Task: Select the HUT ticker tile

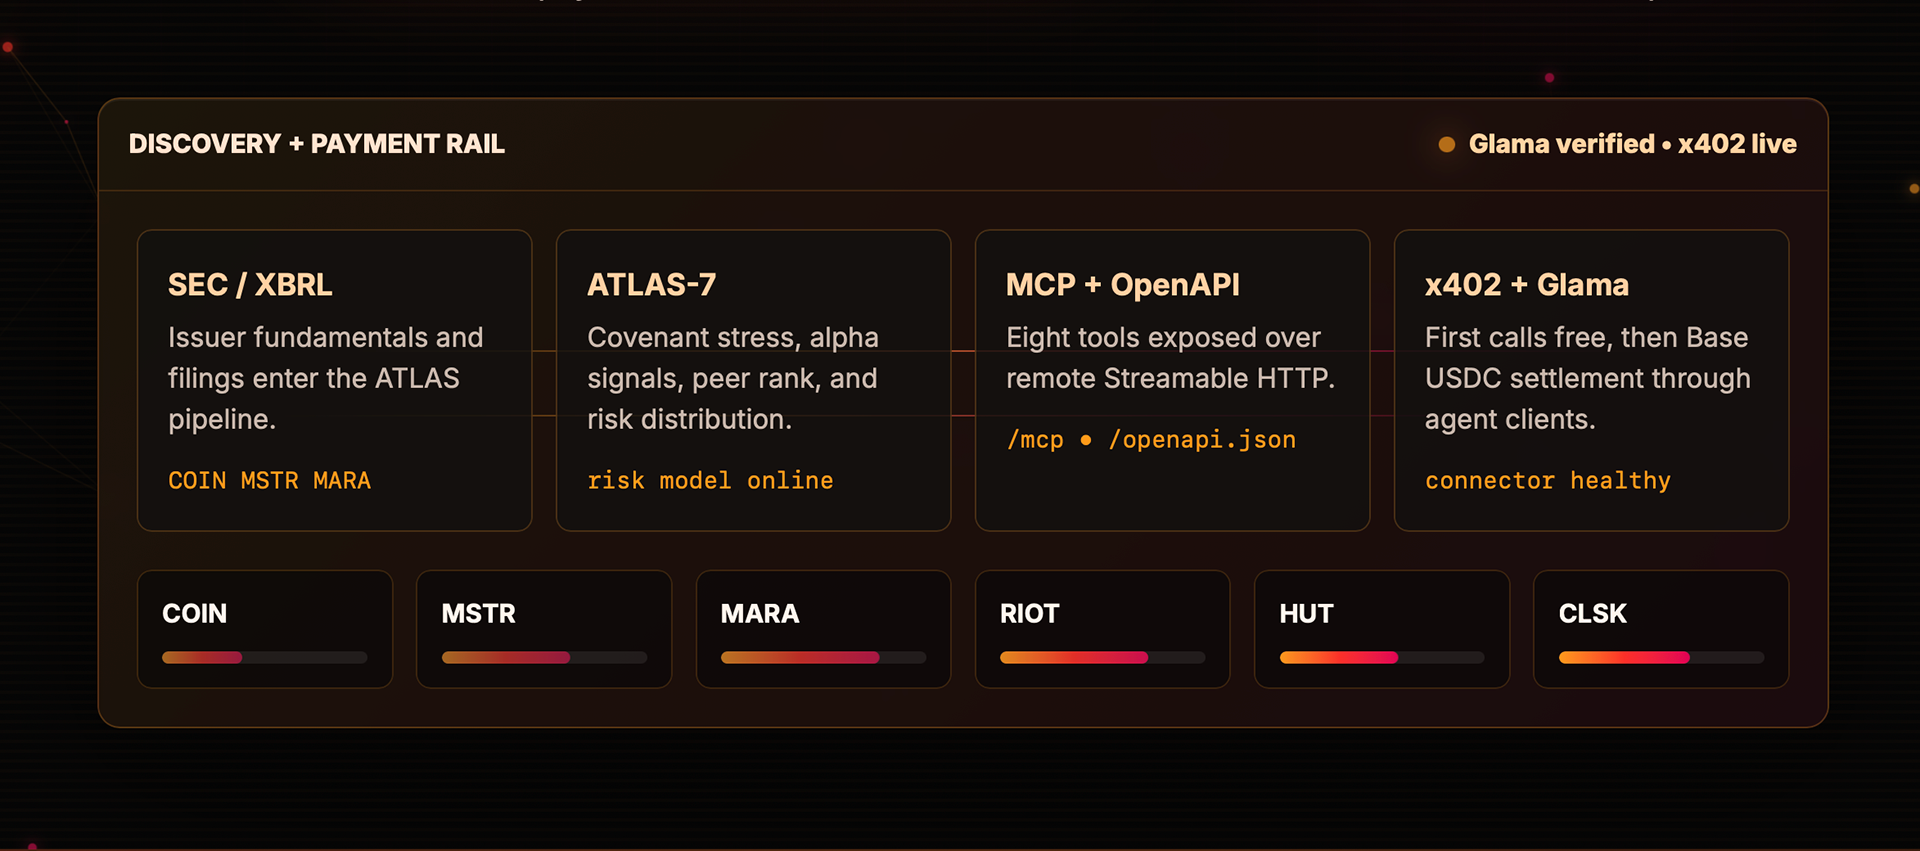Action: [1382, 629]
